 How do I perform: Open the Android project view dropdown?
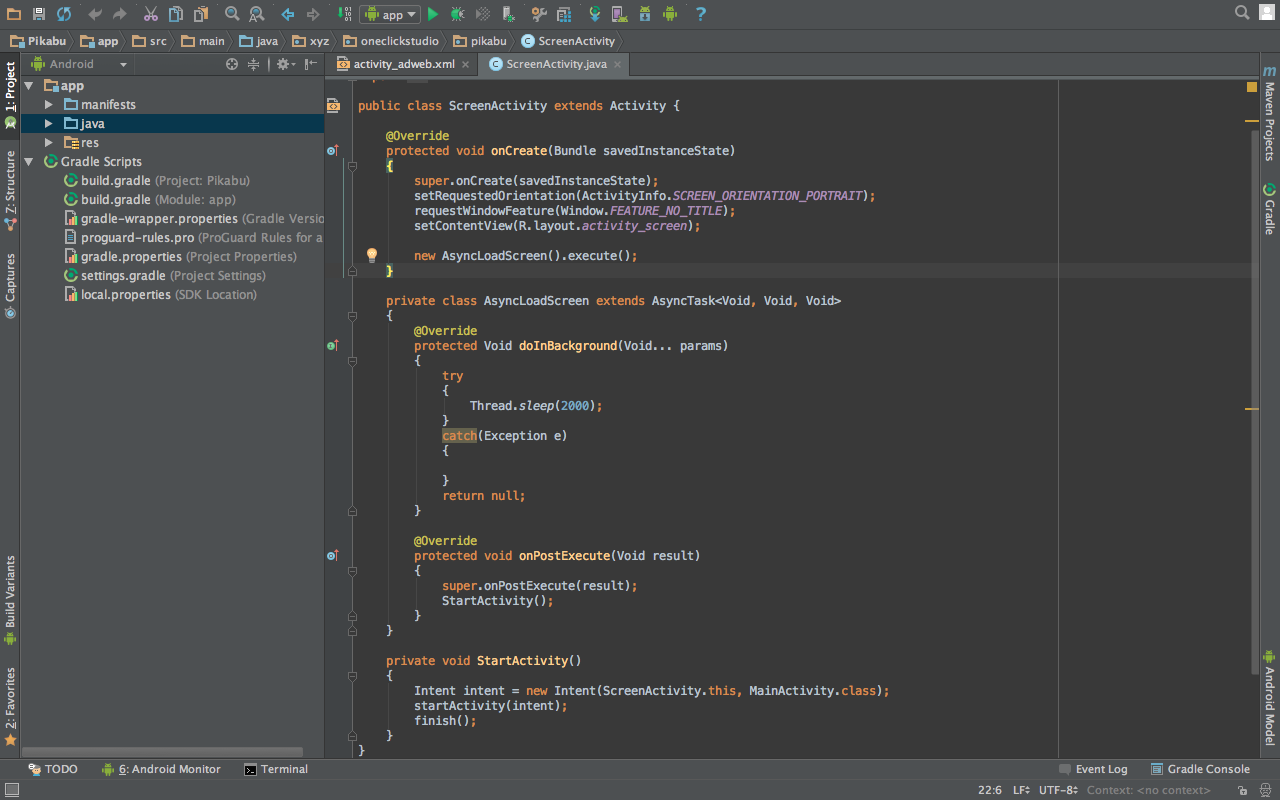pyautogui.click(x=80, y=64)
